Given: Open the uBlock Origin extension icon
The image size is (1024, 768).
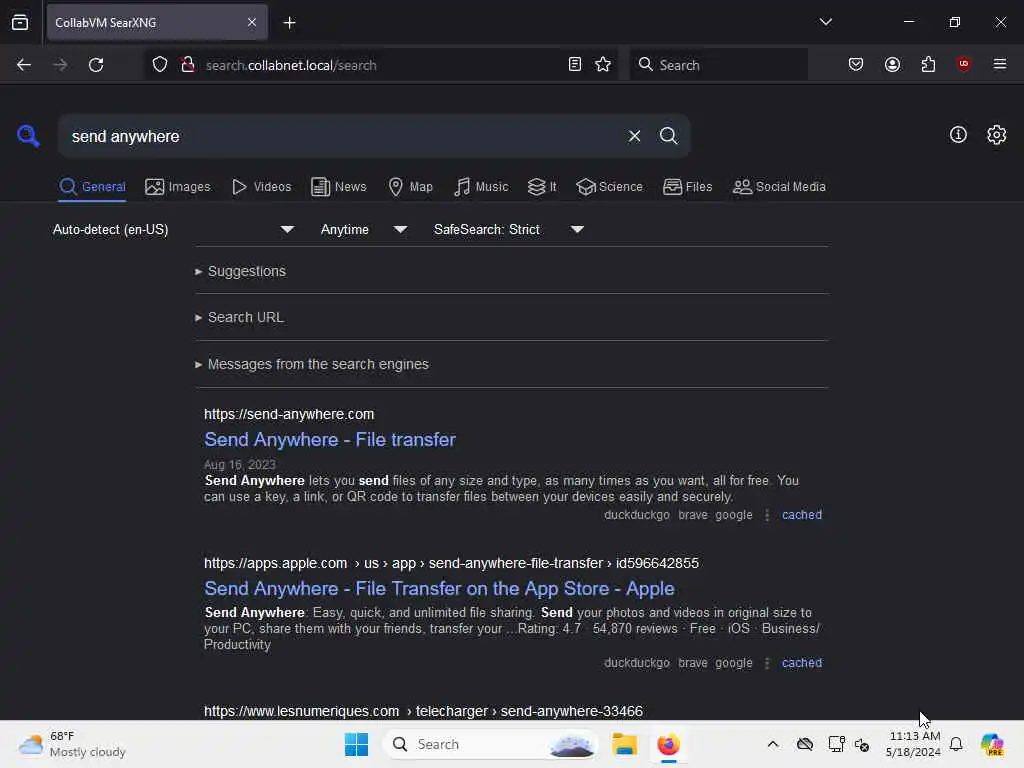Looking at the screenshot, I should click(x=963, y=64).
